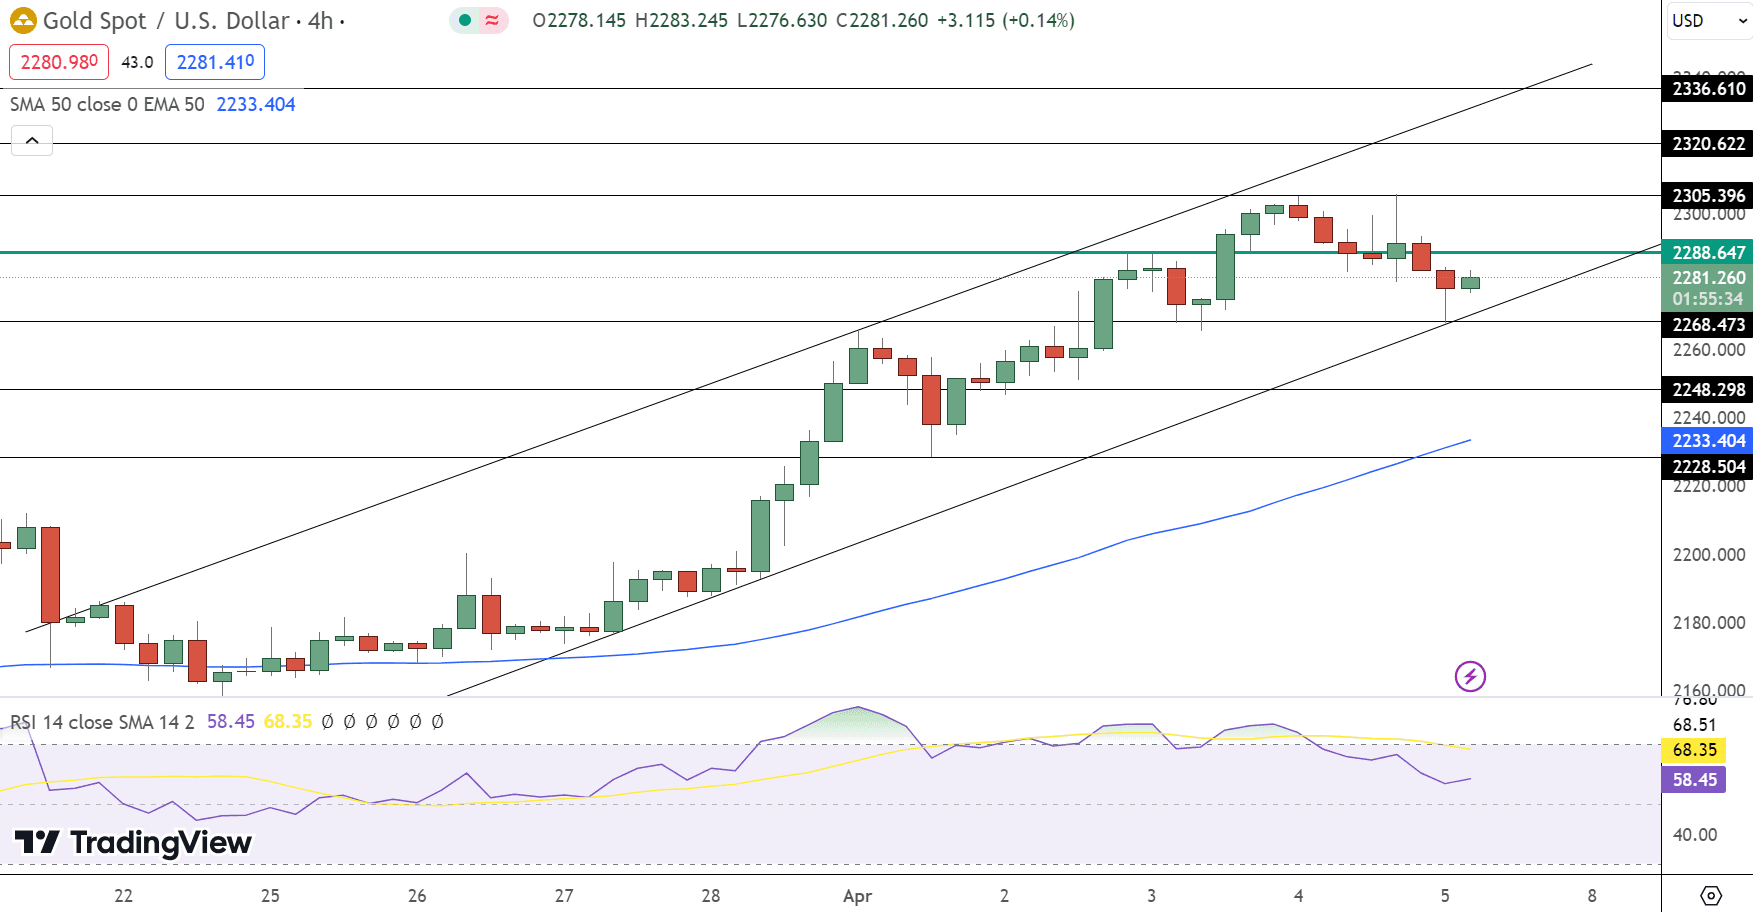
Task: Click the 2200.000 price axis tick
Action: (x=1708, y=555)
